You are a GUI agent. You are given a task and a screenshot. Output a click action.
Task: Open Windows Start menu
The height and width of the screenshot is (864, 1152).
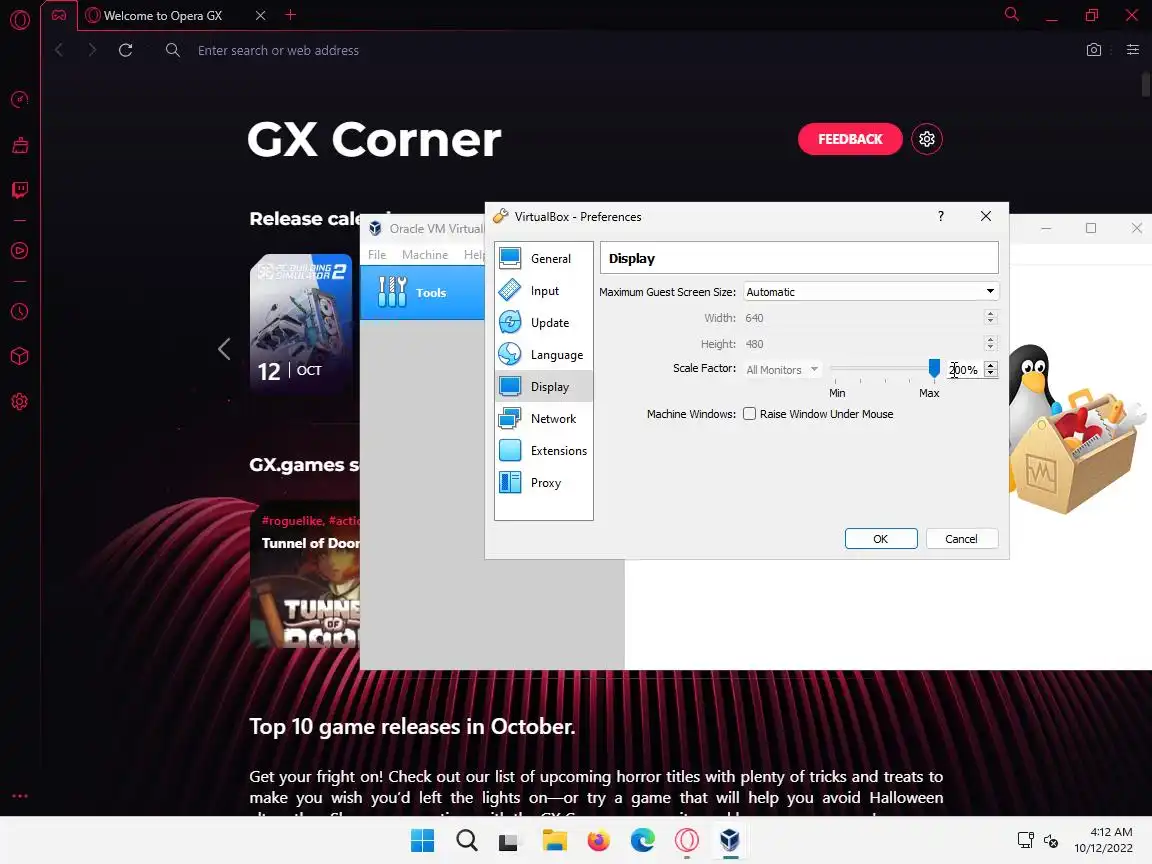(x=422, y=840)
